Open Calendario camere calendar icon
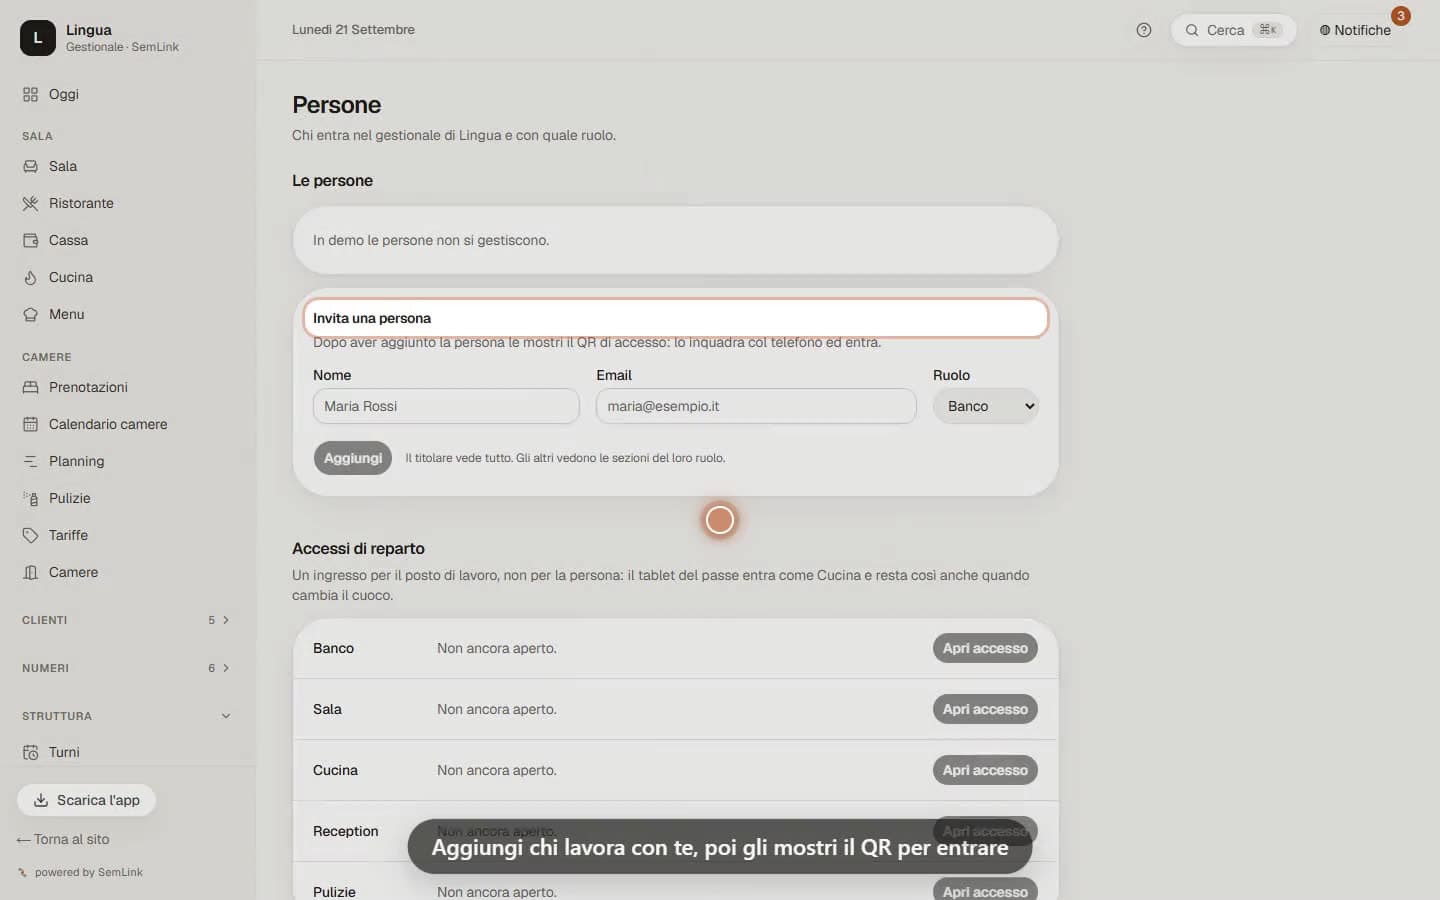The image size is (1440, 900). (x=30, y=424)
